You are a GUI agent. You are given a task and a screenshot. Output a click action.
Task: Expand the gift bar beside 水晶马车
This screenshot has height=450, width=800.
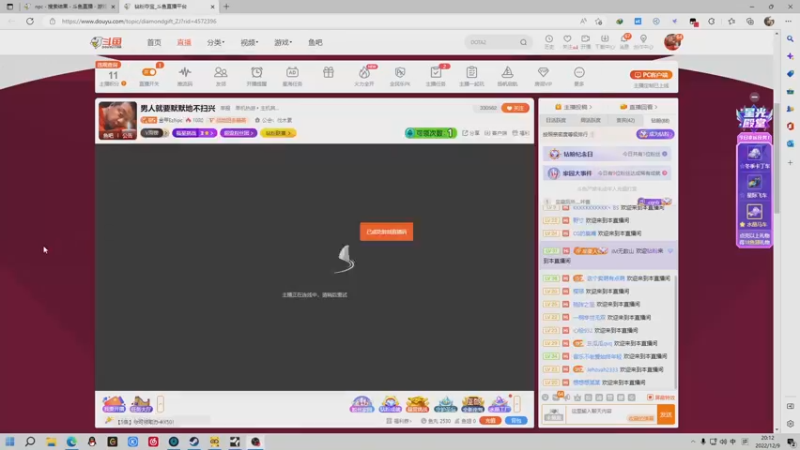(517, 404)
